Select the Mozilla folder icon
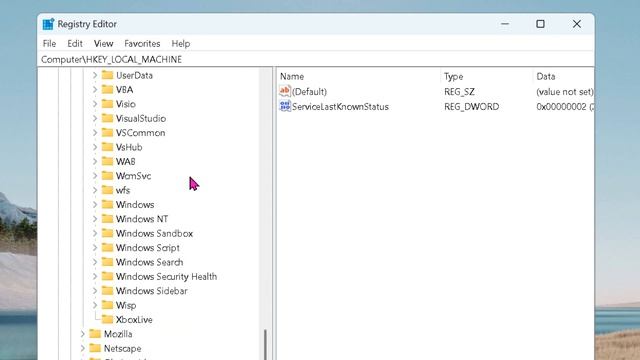 click(x=95, y=334)
